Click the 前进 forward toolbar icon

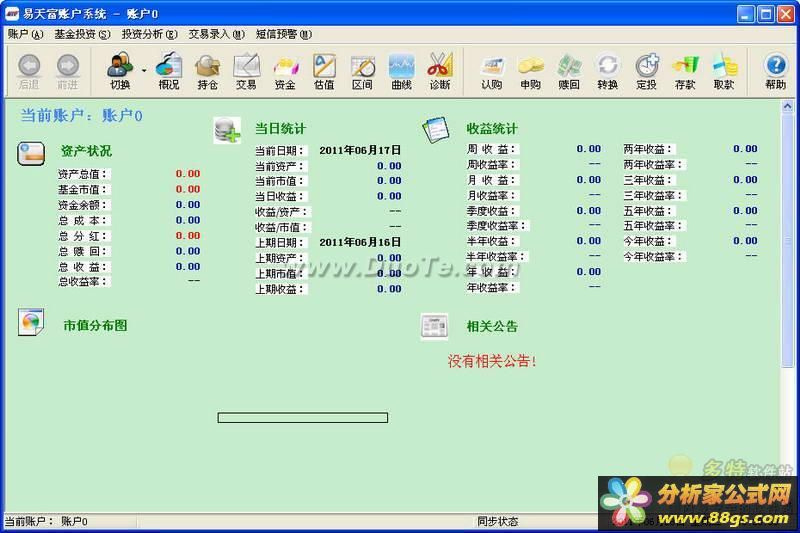click(68, 71)
